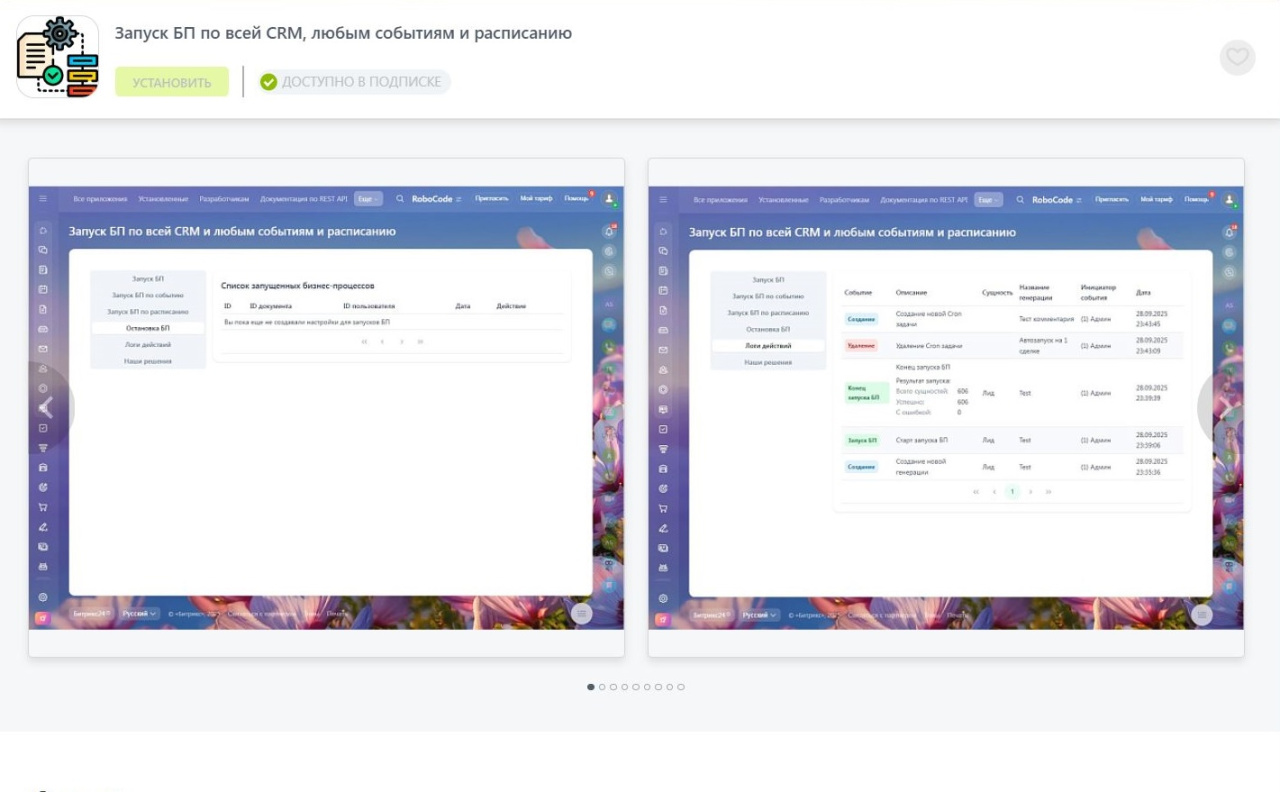Open notifications via the bell icon

609,231
